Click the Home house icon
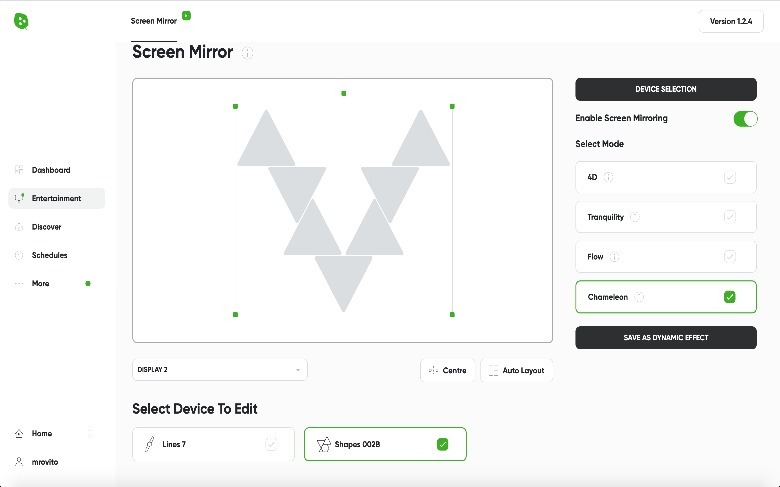The height and width of the screenshot is (487, 780). click(x=19, y=433)
